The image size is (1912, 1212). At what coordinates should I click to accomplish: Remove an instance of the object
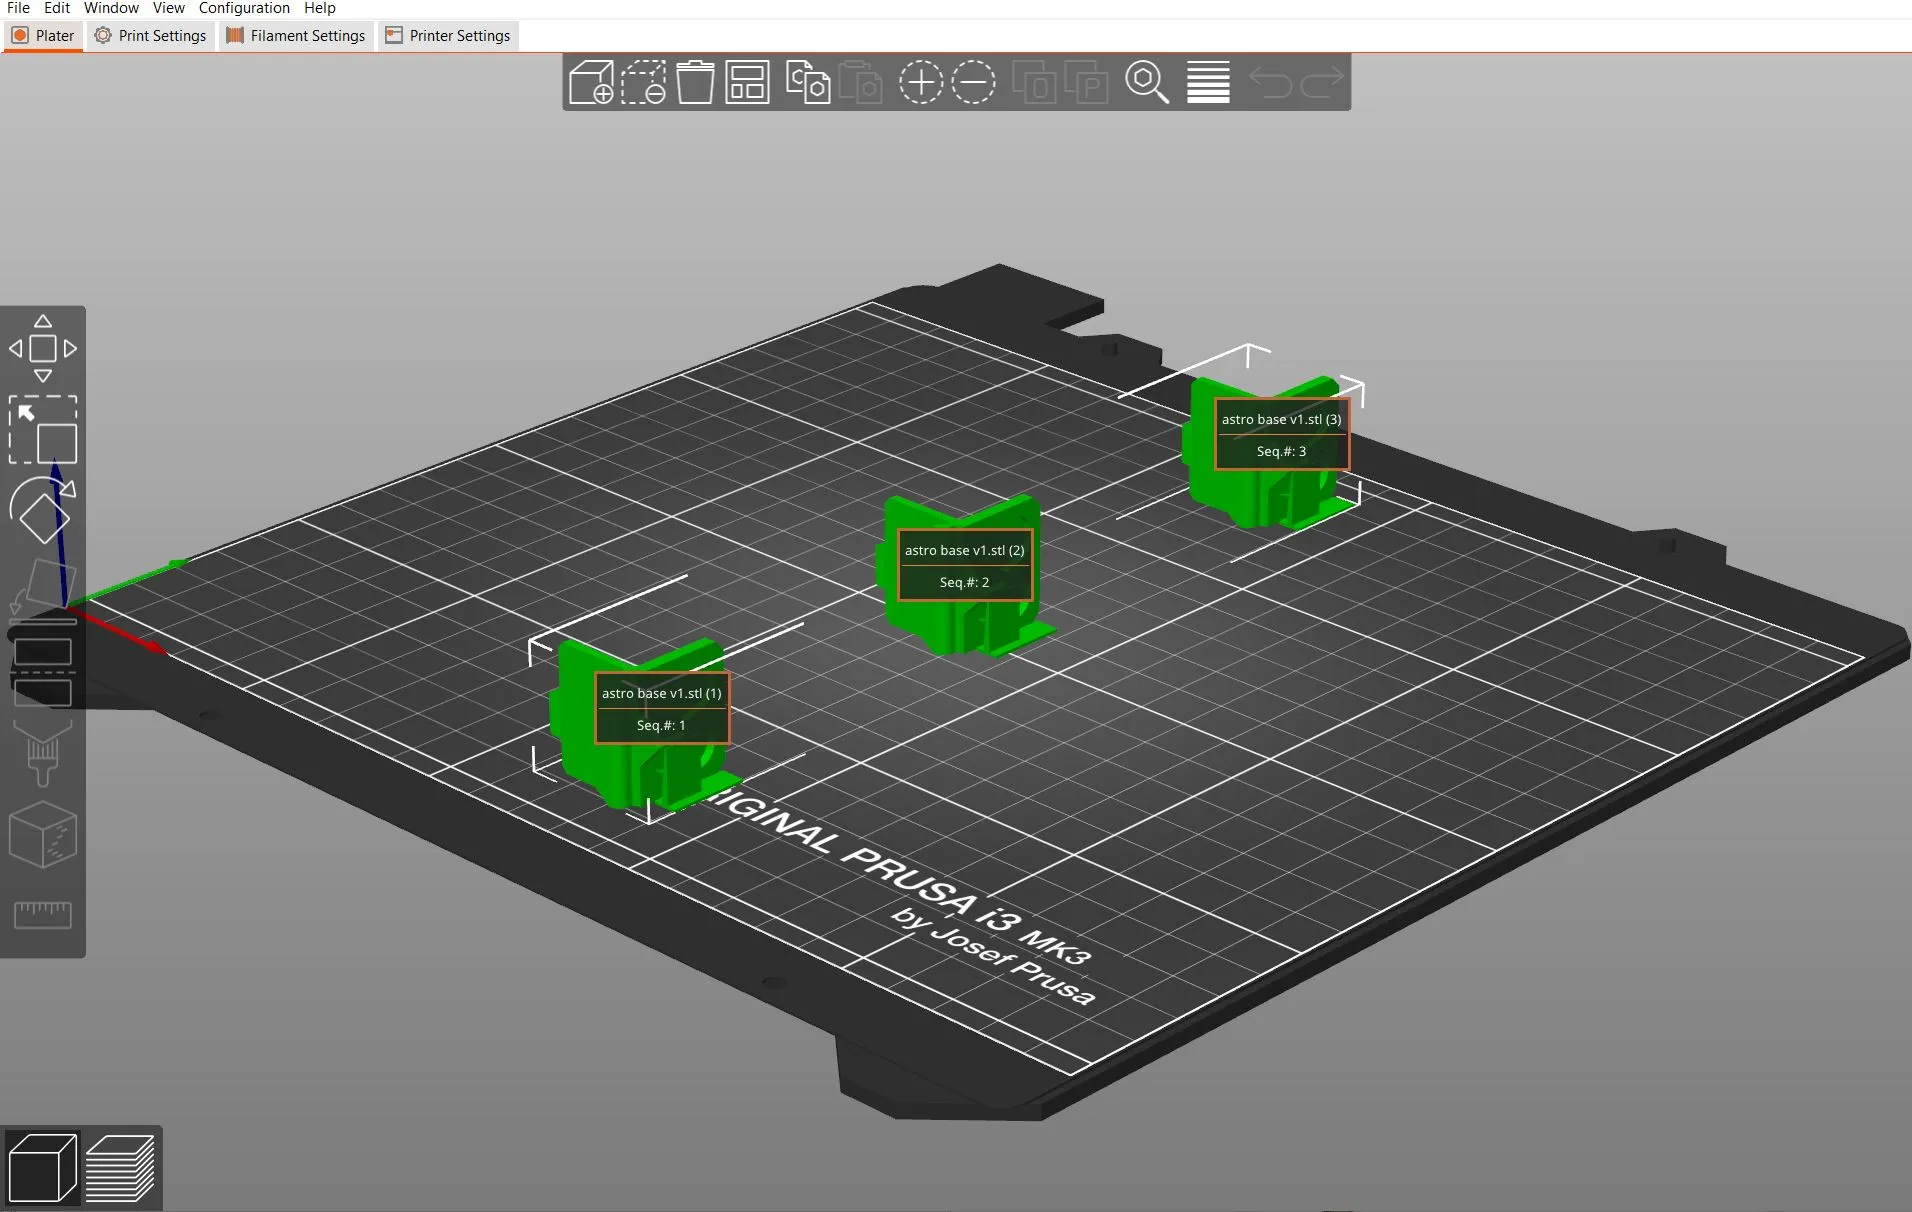tap(973, 83)
